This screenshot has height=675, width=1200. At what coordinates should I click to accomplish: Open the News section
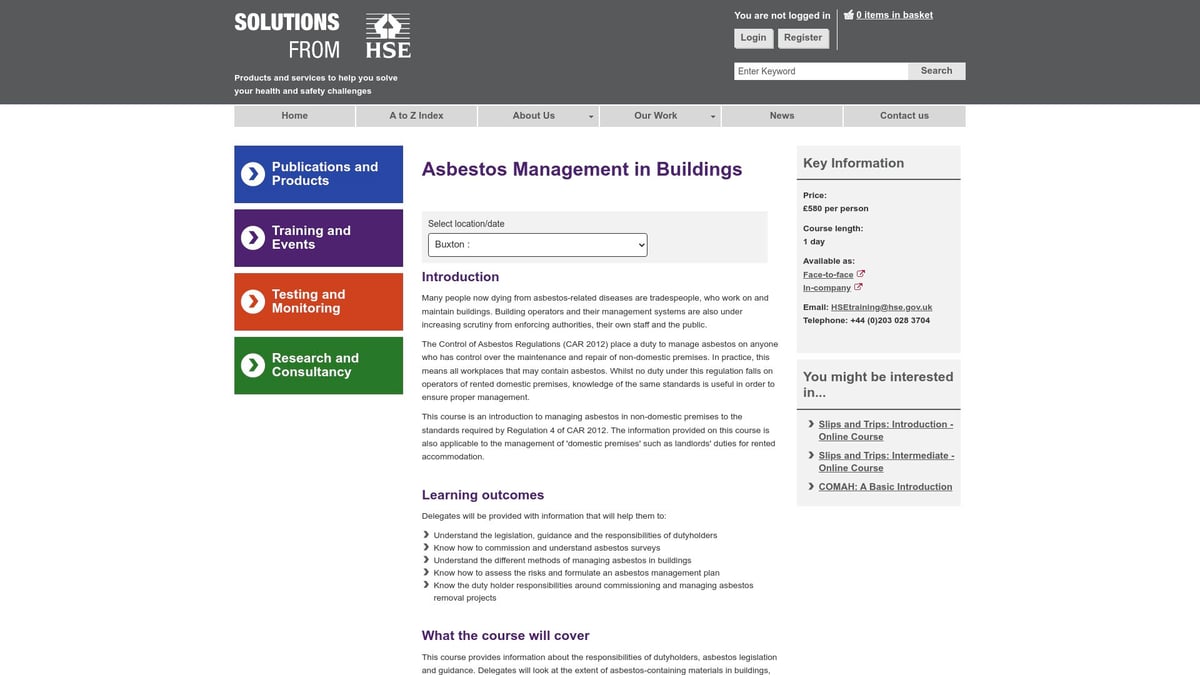[x=781, y=115]
